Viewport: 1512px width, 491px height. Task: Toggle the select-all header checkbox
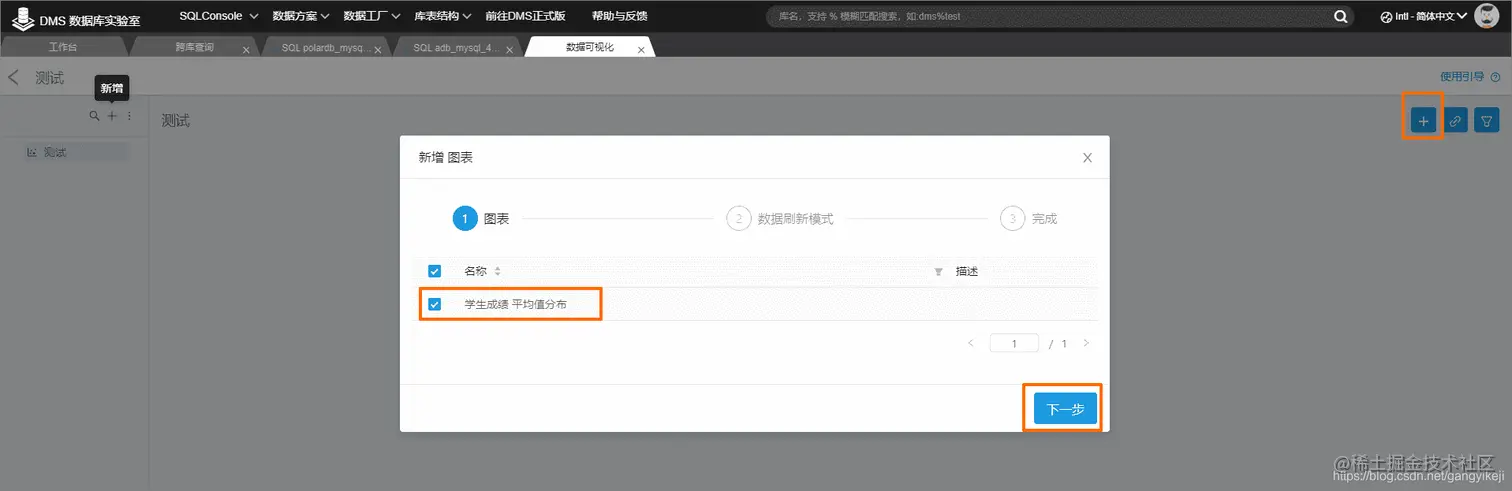[x=434, y=271]
